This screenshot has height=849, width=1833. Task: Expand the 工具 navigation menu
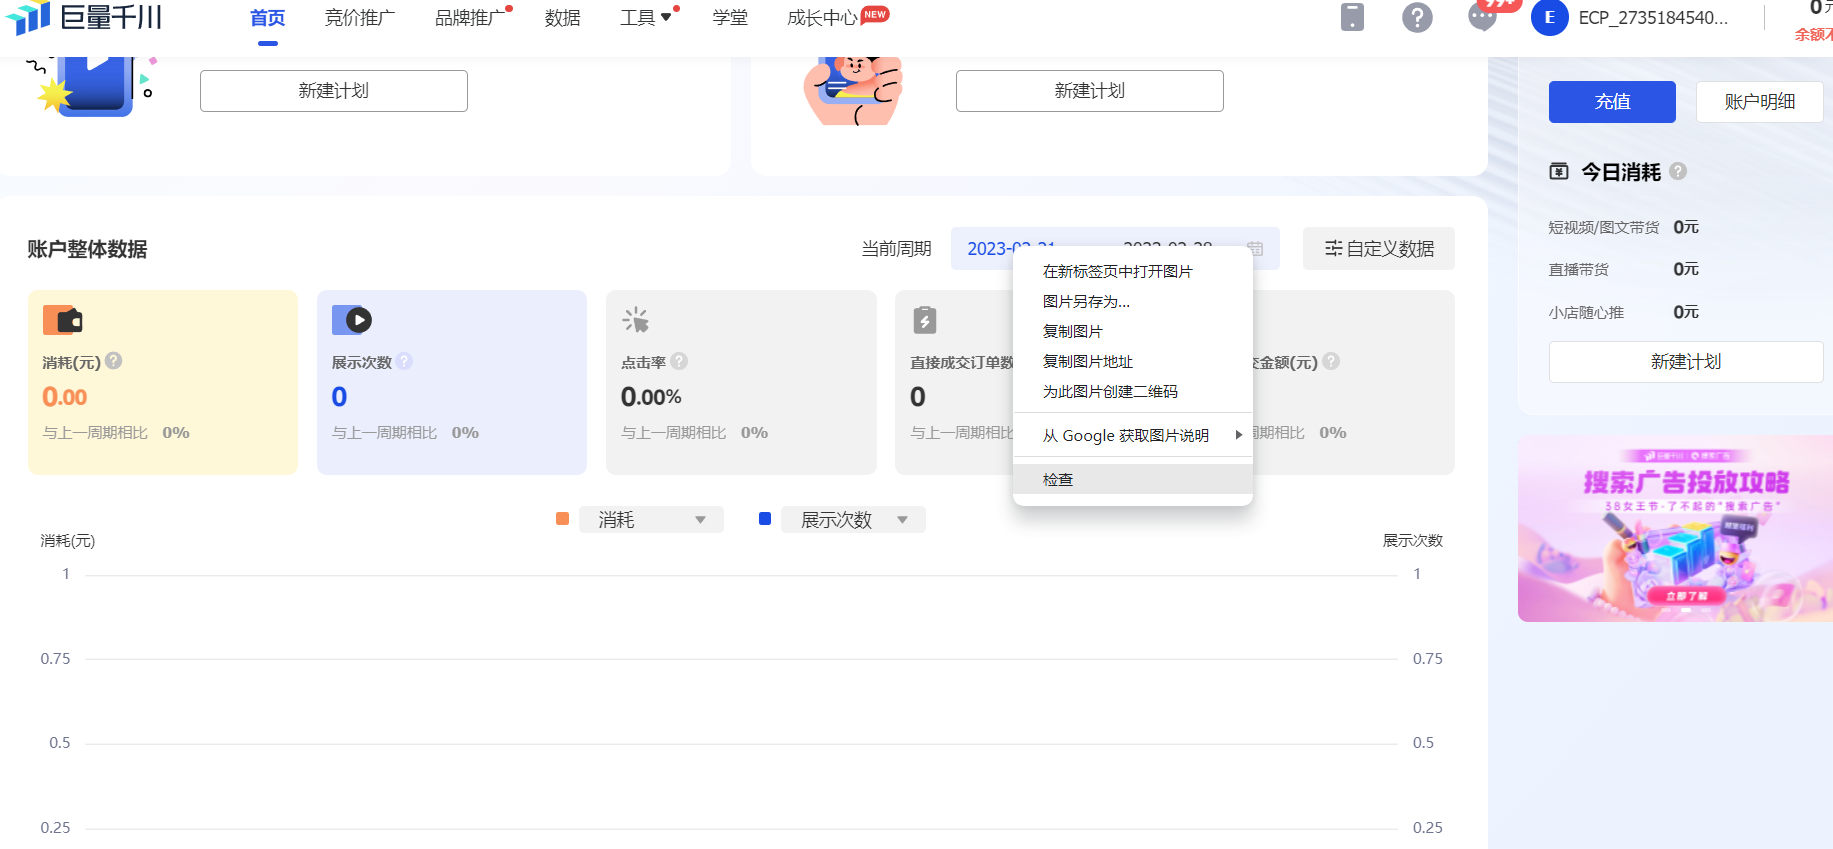tap(645, 18)
